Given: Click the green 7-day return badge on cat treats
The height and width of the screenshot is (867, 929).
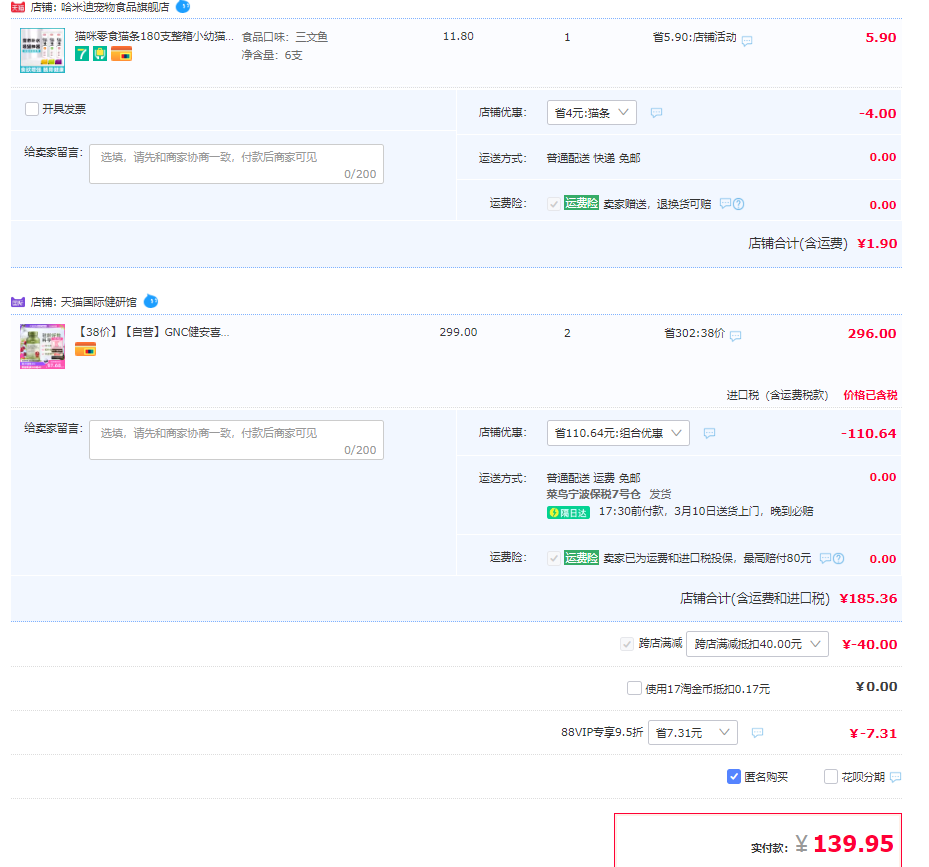Looking at the screenshot, I should pyautogui.click(x=82, y=55).
